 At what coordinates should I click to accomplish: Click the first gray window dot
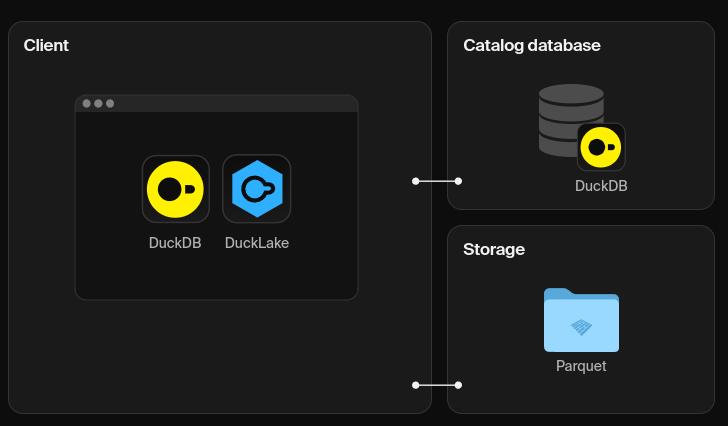click(86, 103)
